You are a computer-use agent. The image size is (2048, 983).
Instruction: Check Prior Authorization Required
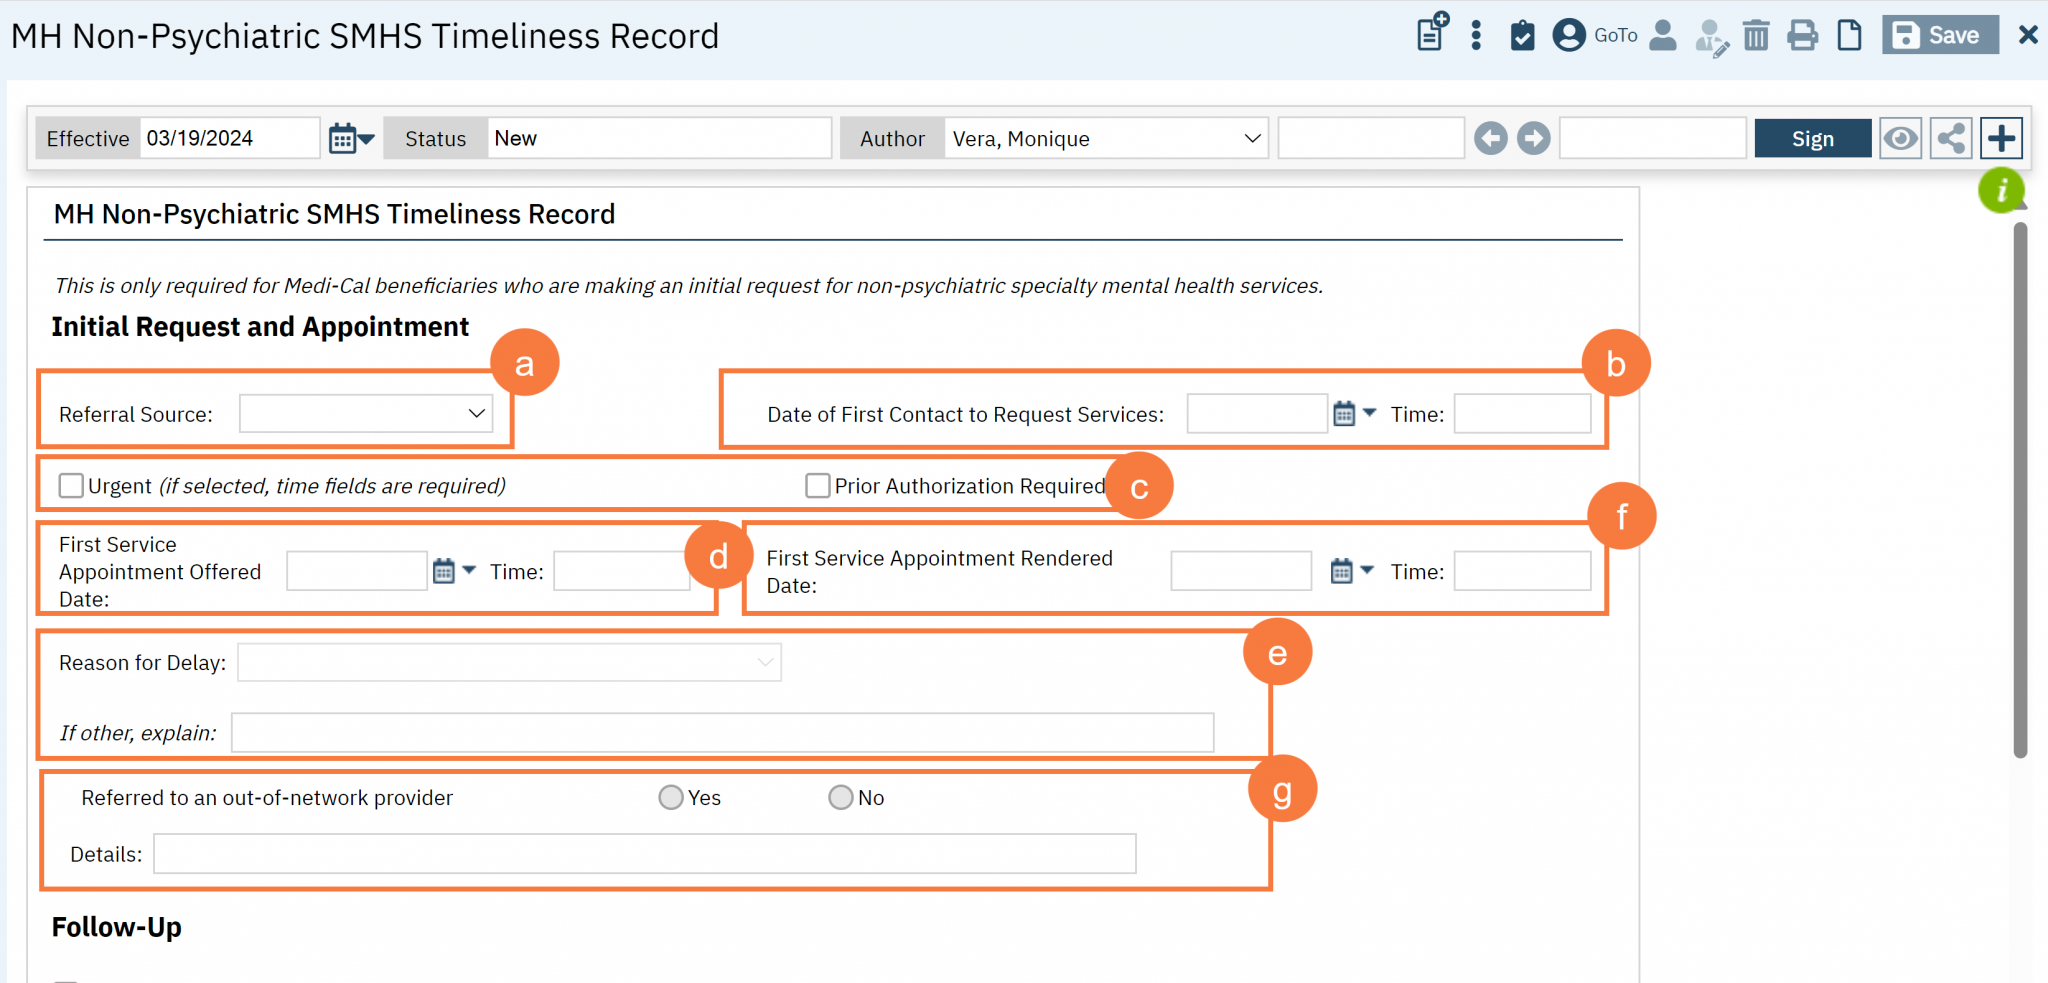(x=817, y=485)
